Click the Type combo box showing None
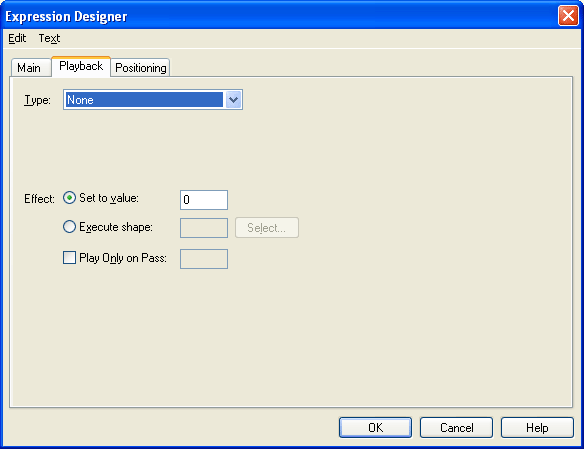 pos(153,100)
